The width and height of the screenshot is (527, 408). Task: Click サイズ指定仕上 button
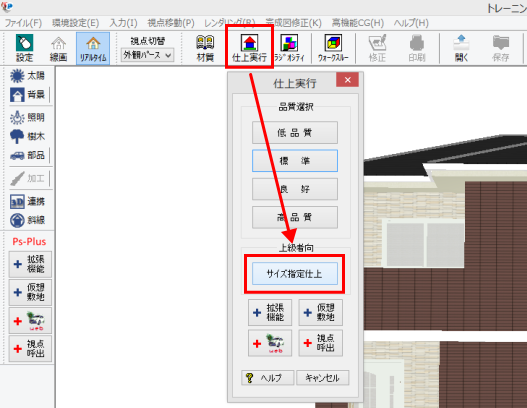[295, 274]
